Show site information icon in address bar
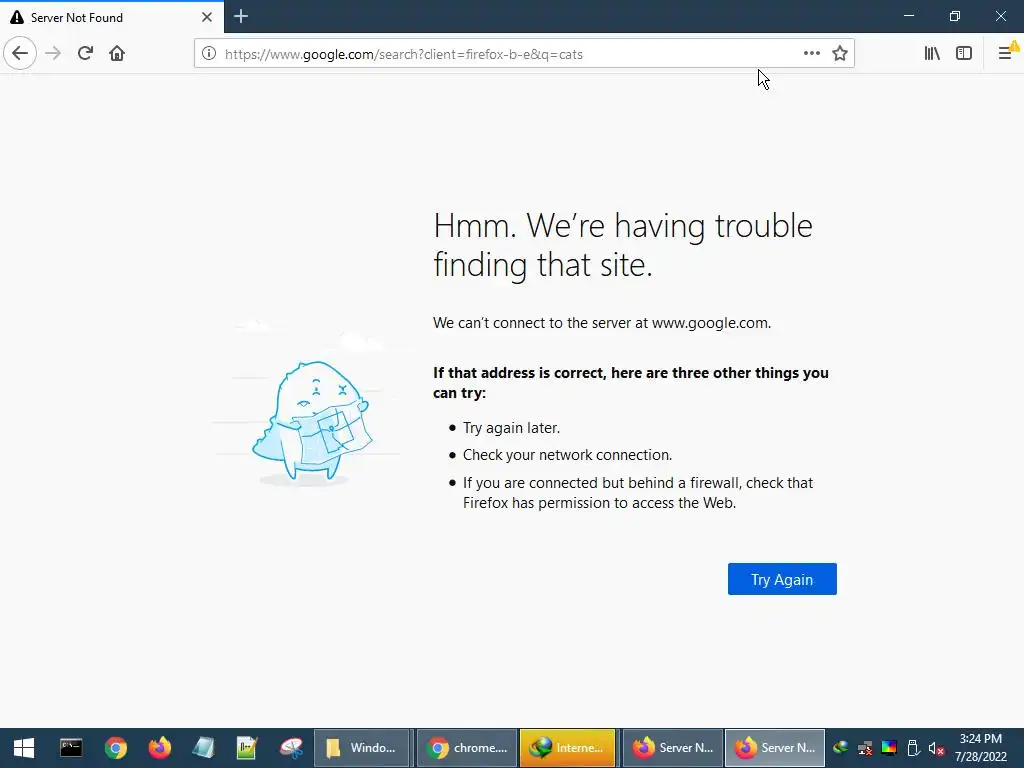Image resolution: width=1024 pixels, height=768 pixels. pos(208,54)
